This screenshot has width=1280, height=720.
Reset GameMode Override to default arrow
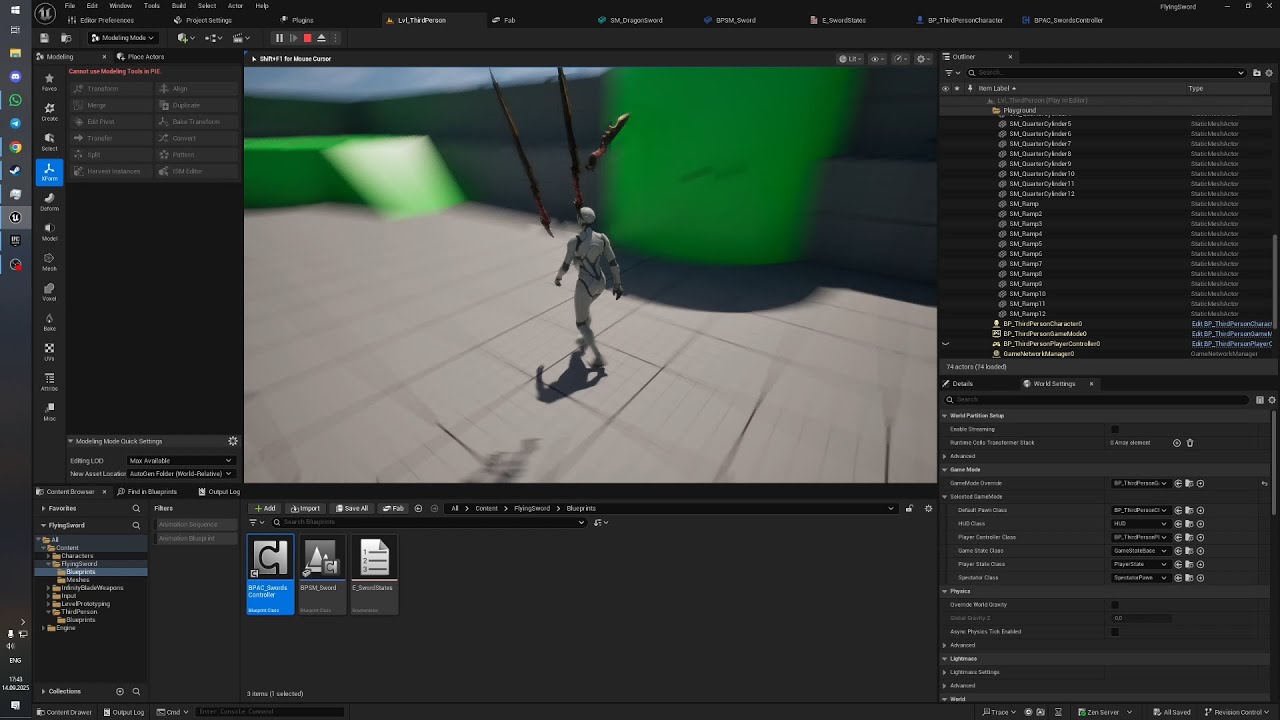pyautogui.click(x=1264, y=483)
